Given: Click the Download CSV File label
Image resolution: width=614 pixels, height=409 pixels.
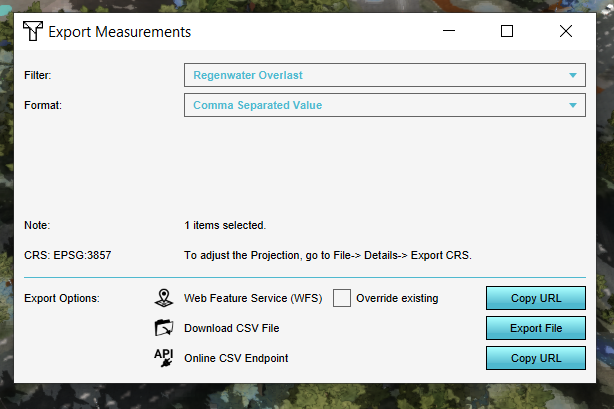Looking at the screenshot, I should [x=231, y=328].
